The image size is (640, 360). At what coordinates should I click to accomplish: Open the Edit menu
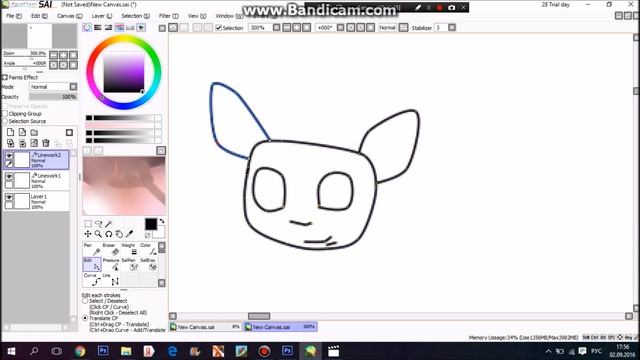coord(39,16)
